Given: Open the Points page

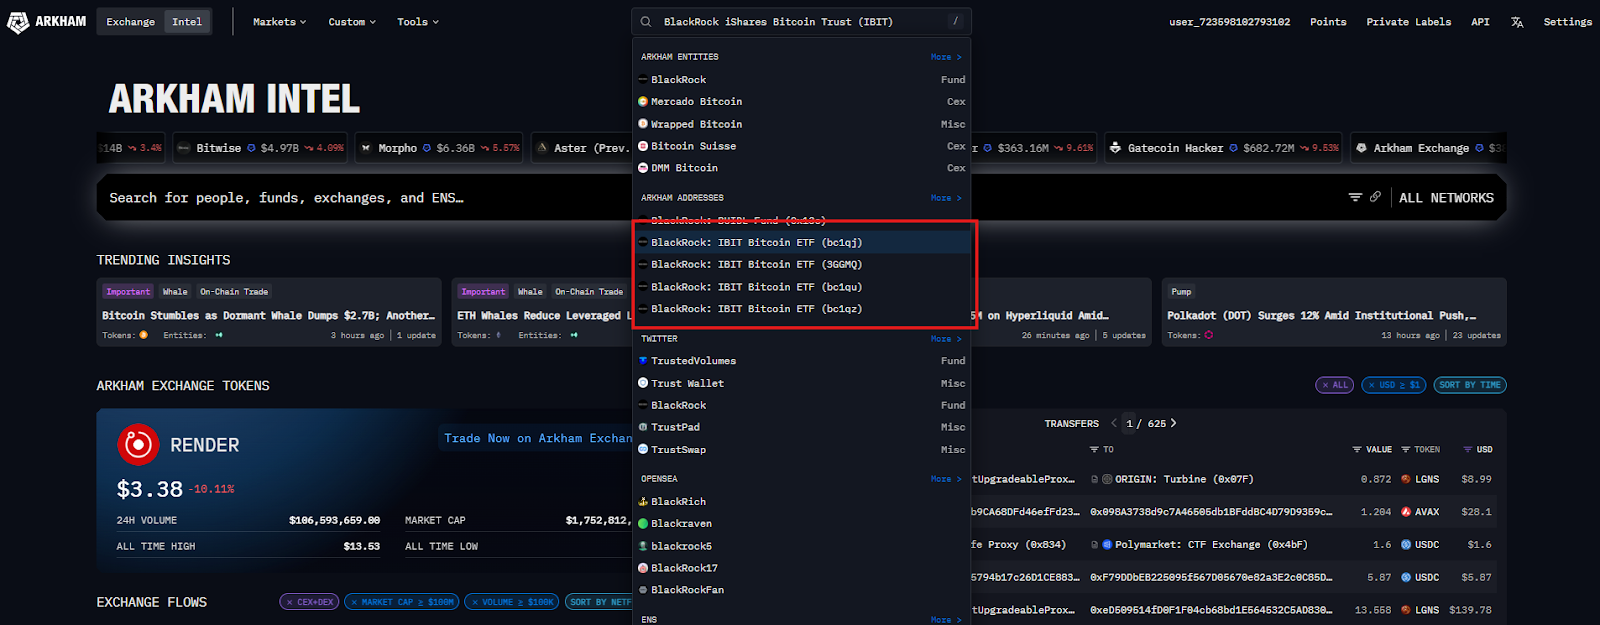Looking at the screenshot, I should tap(1328, 22).
